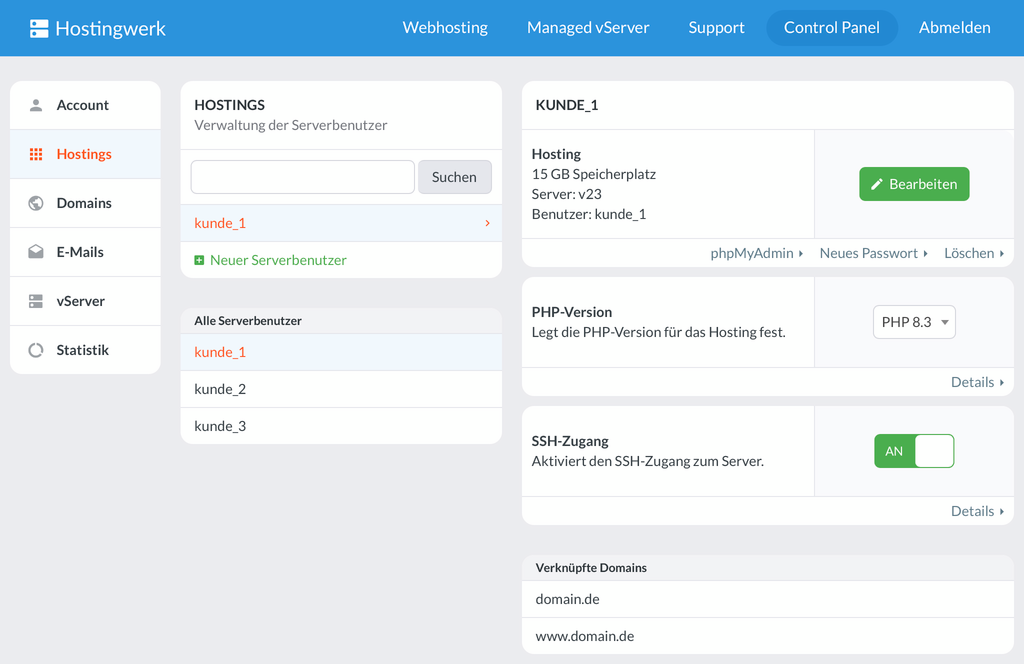Image resolution: width=1024 pixels, height=664 pixels.
Task: Open the Statistik sidebar section
Action: tap(86, 350)
